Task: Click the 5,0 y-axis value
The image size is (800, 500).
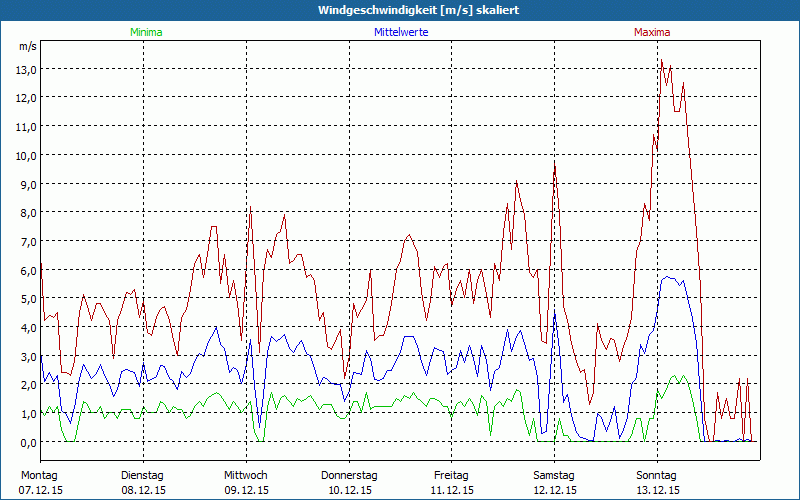Action: (x=29, y=299)
